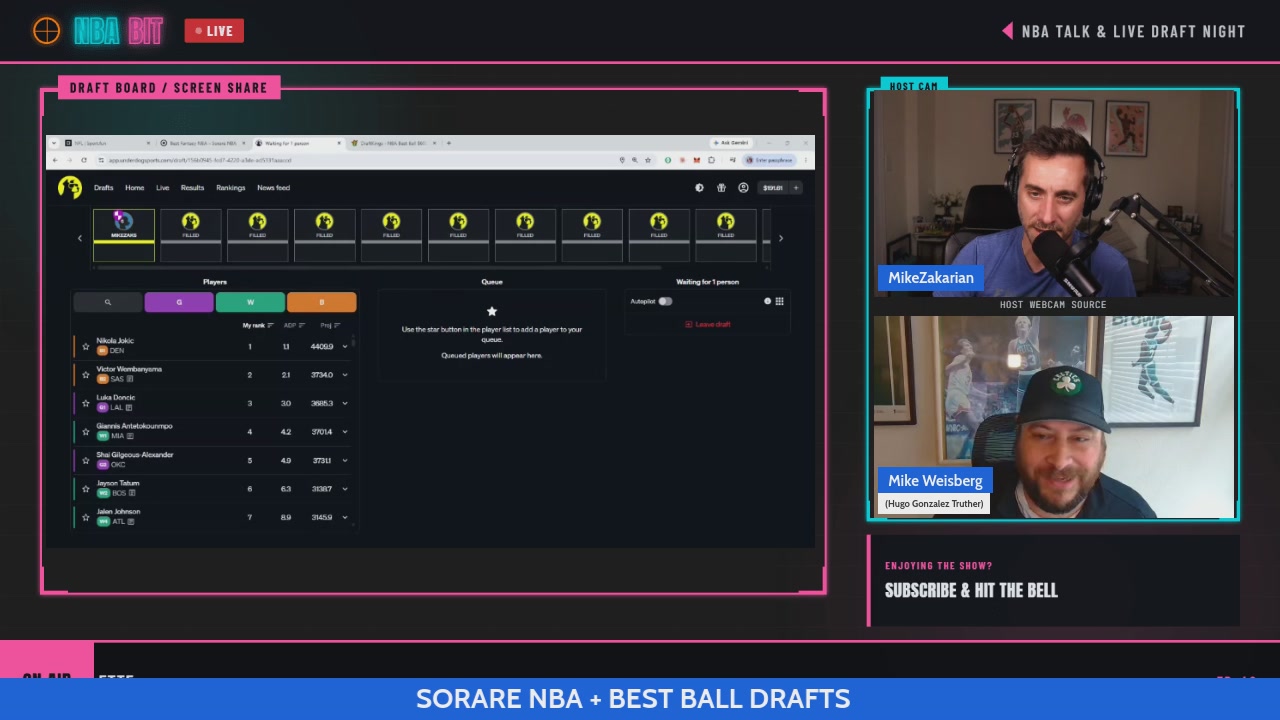Expand Giannis Antetokounmpo row chevron
This screenshot has width=1280, height=720.
click(345, 432)
